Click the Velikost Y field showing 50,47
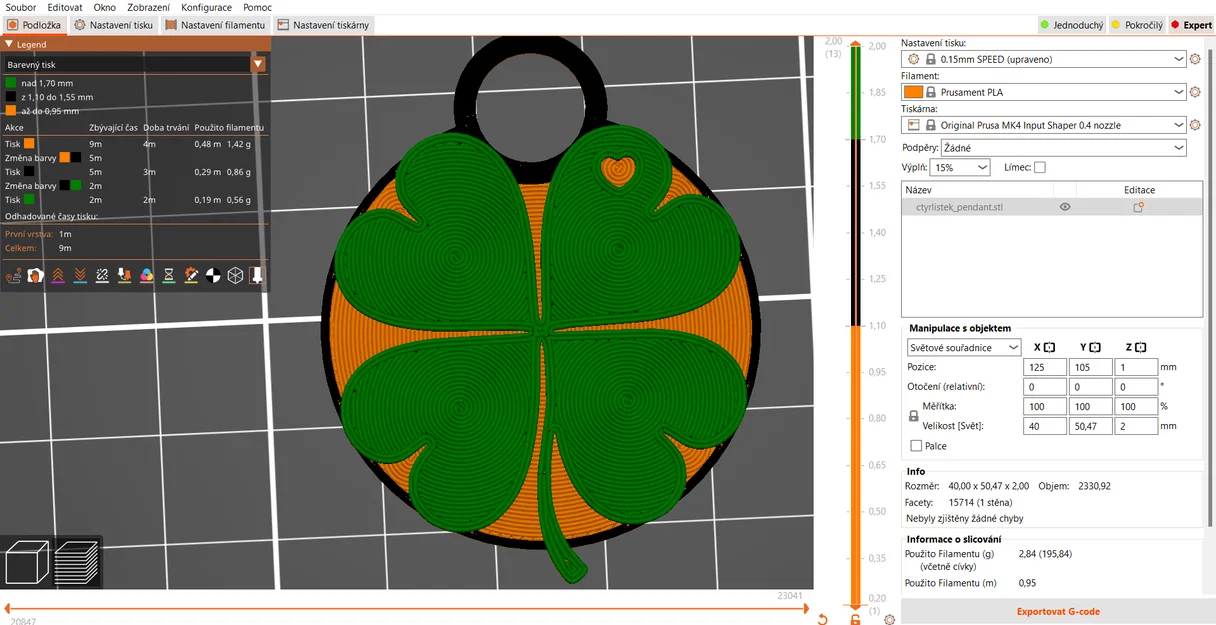The image size is (1216, 625). point(1090,426)
